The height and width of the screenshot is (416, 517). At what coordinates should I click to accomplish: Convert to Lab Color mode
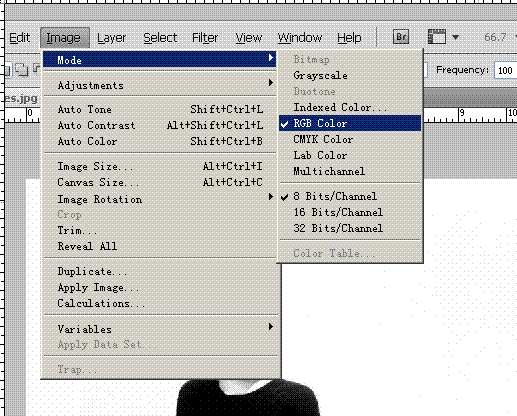pyautogui.click(x=350, y=155)
